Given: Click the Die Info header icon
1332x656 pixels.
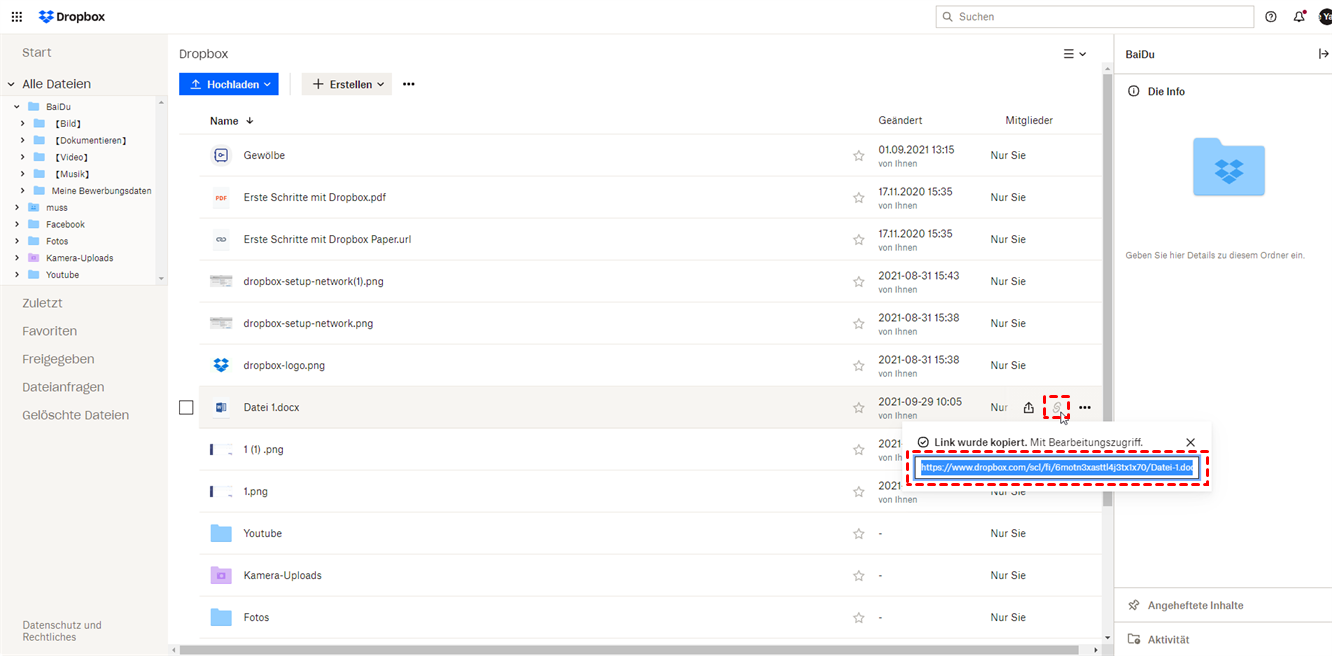Looking at the screenshot, I should [1134, 91].
